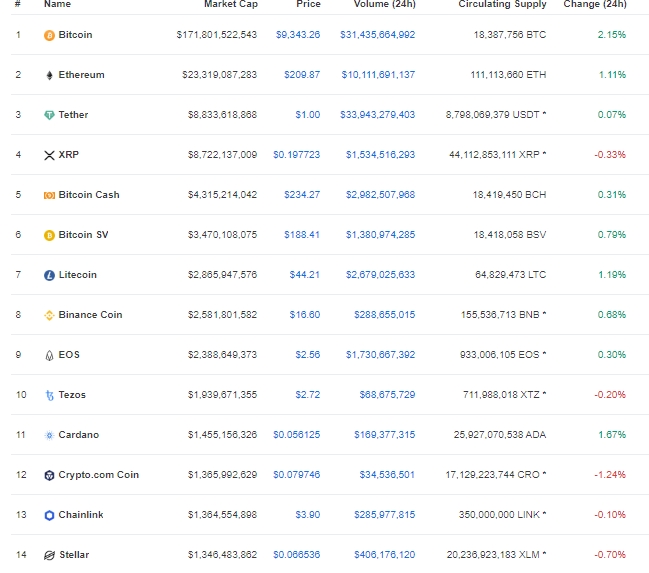Click the Litecoin logo icon
Viewport: 649px width, 573px height.
pos(49,275)
